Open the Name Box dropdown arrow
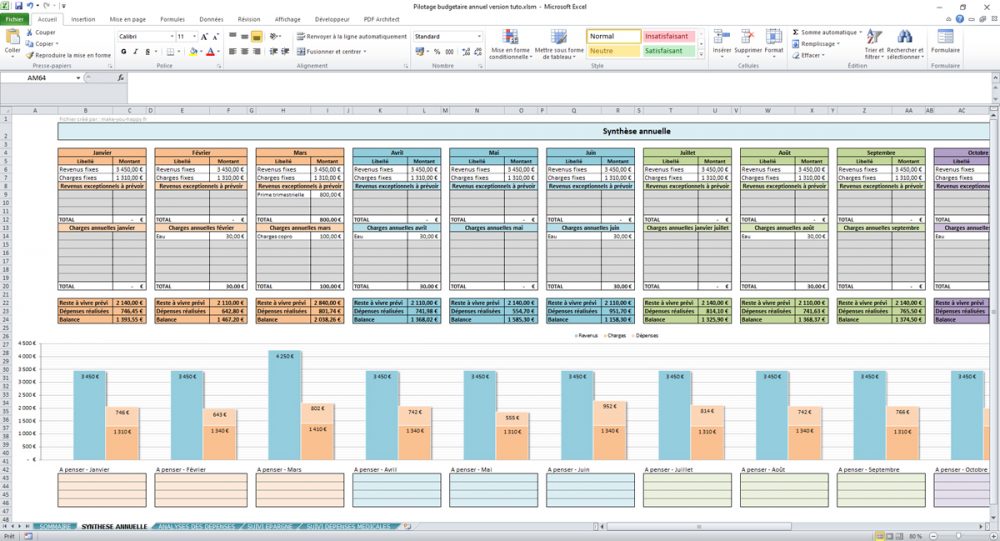Screen dimensions: 1000x541 click(80, 77)
